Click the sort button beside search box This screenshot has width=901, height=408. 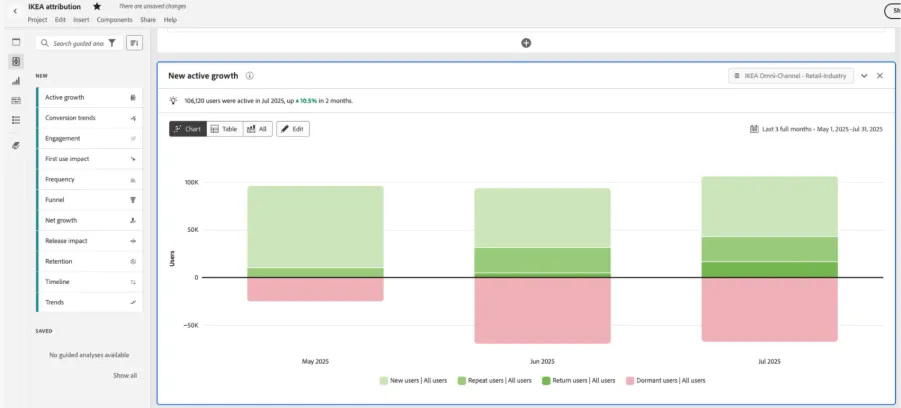click(x=134, y=43)
